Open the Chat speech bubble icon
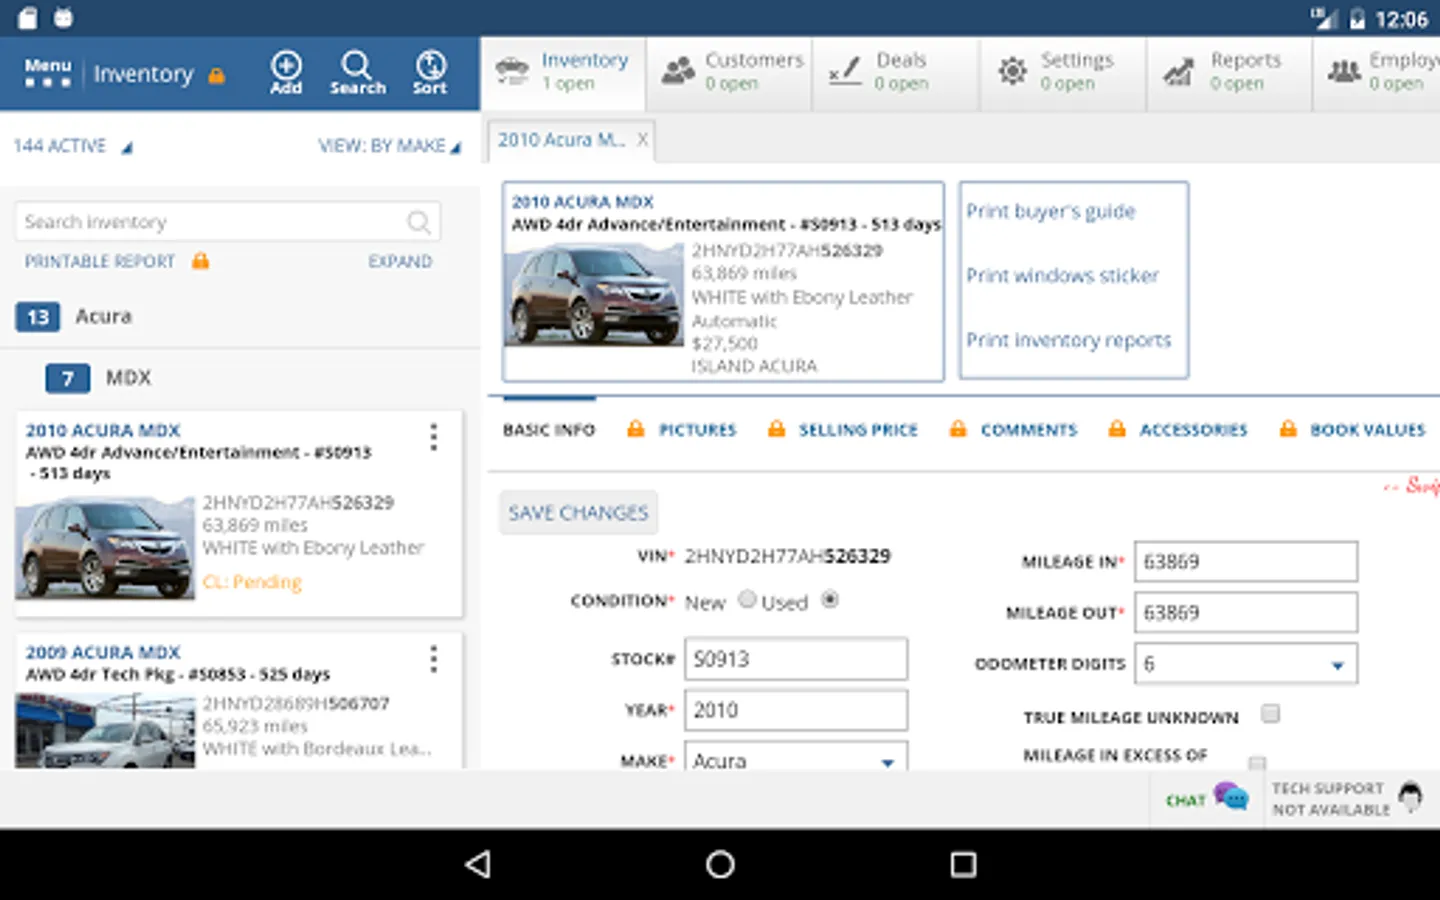Screen dimensions: 1440x900 1231,797
